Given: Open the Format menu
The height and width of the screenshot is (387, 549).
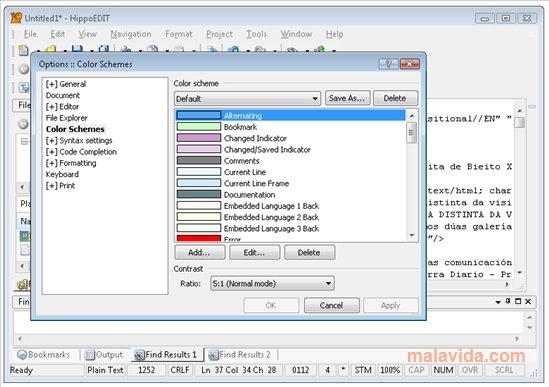Looking at the screenshot, I should coord(179,34).
